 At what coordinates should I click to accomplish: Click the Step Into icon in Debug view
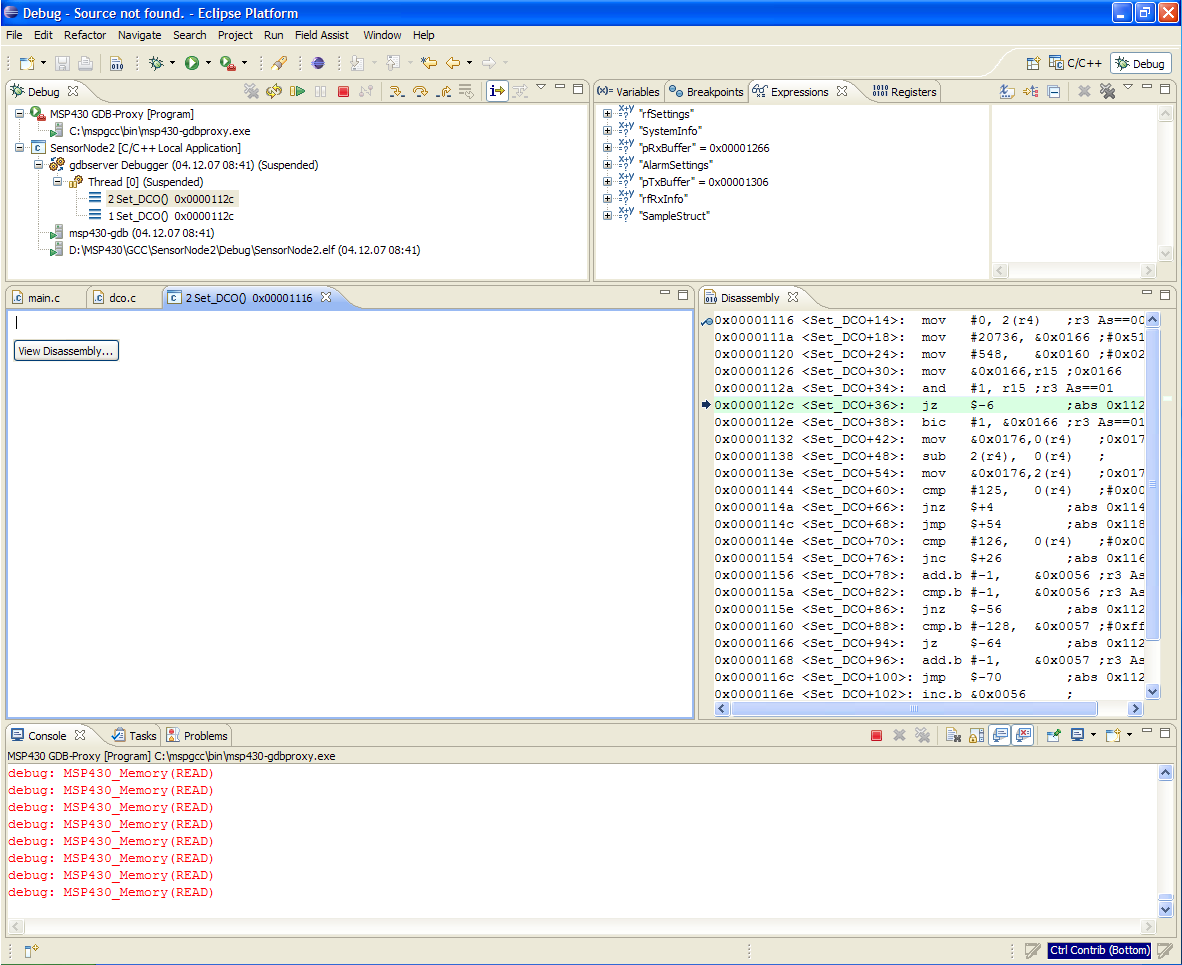click(397, 91)
